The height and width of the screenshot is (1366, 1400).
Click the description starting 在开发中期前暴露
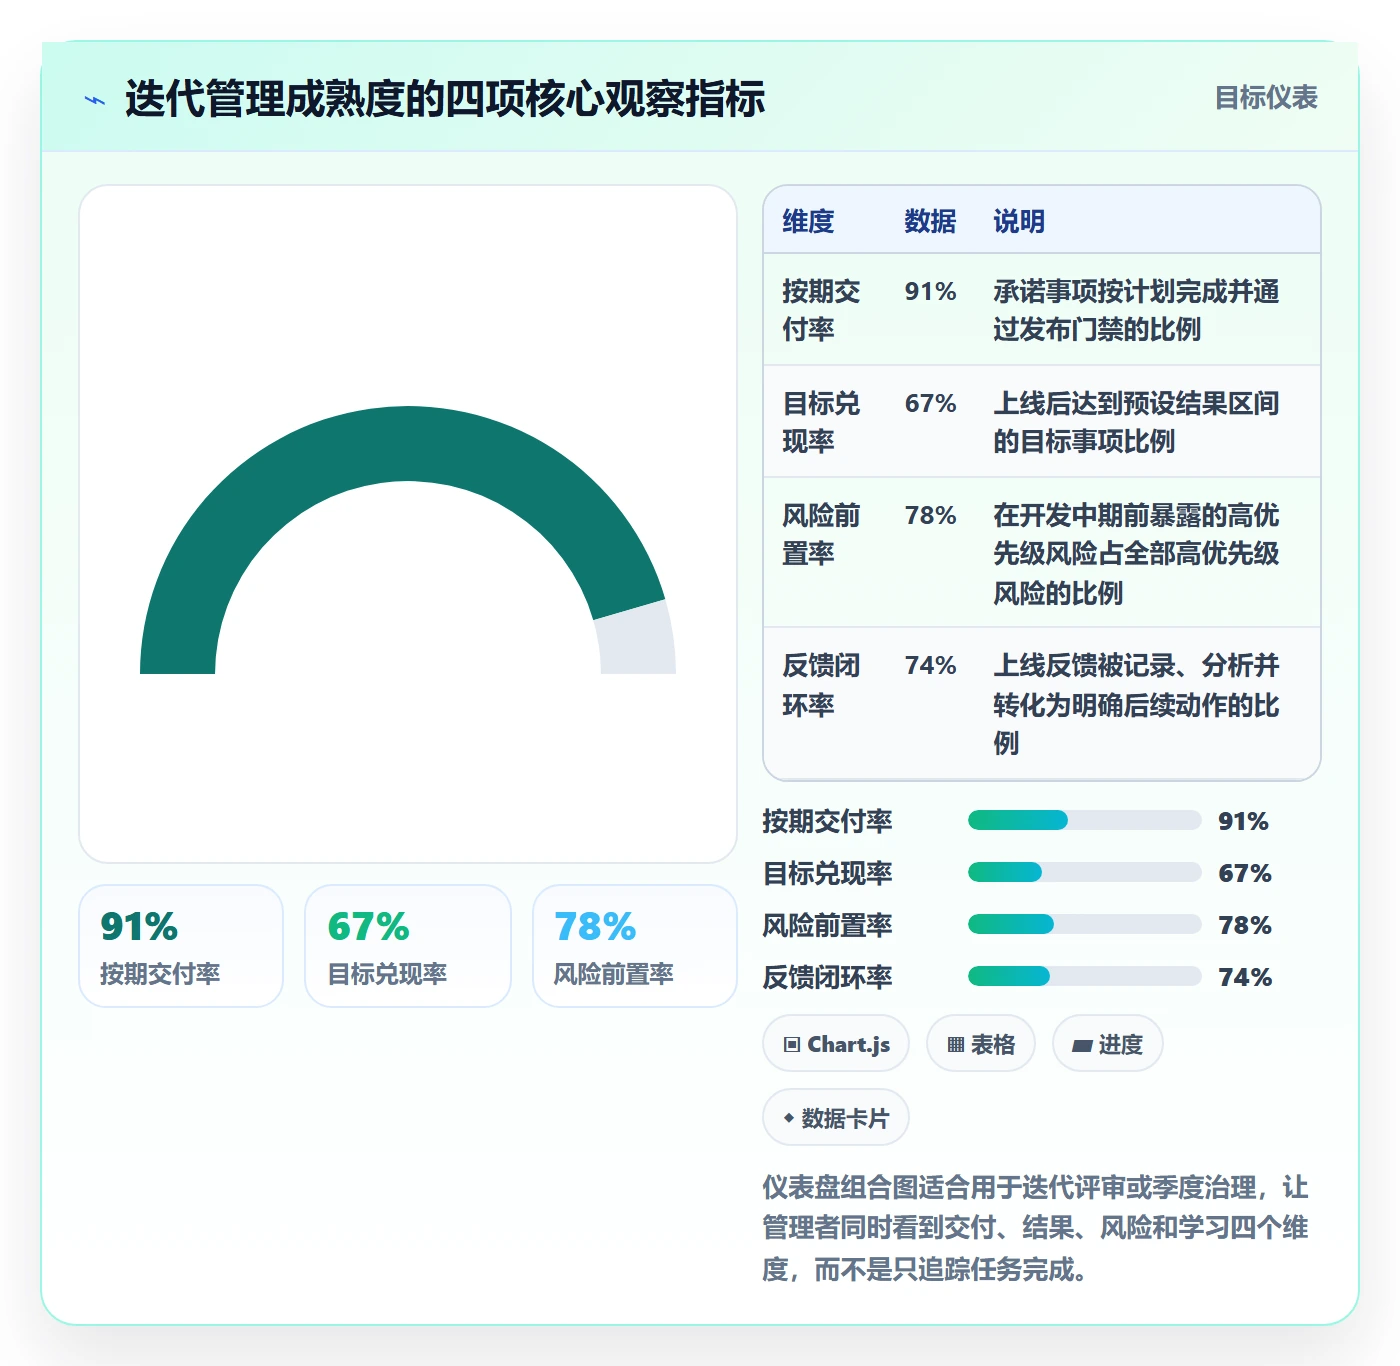click(x=1136, y=553)
